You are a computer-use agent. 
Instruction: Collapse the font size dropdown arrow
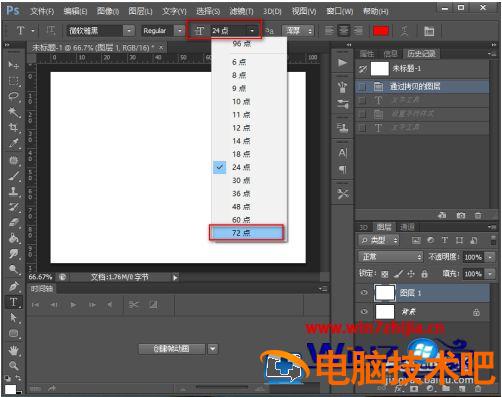tap(252, 31)
